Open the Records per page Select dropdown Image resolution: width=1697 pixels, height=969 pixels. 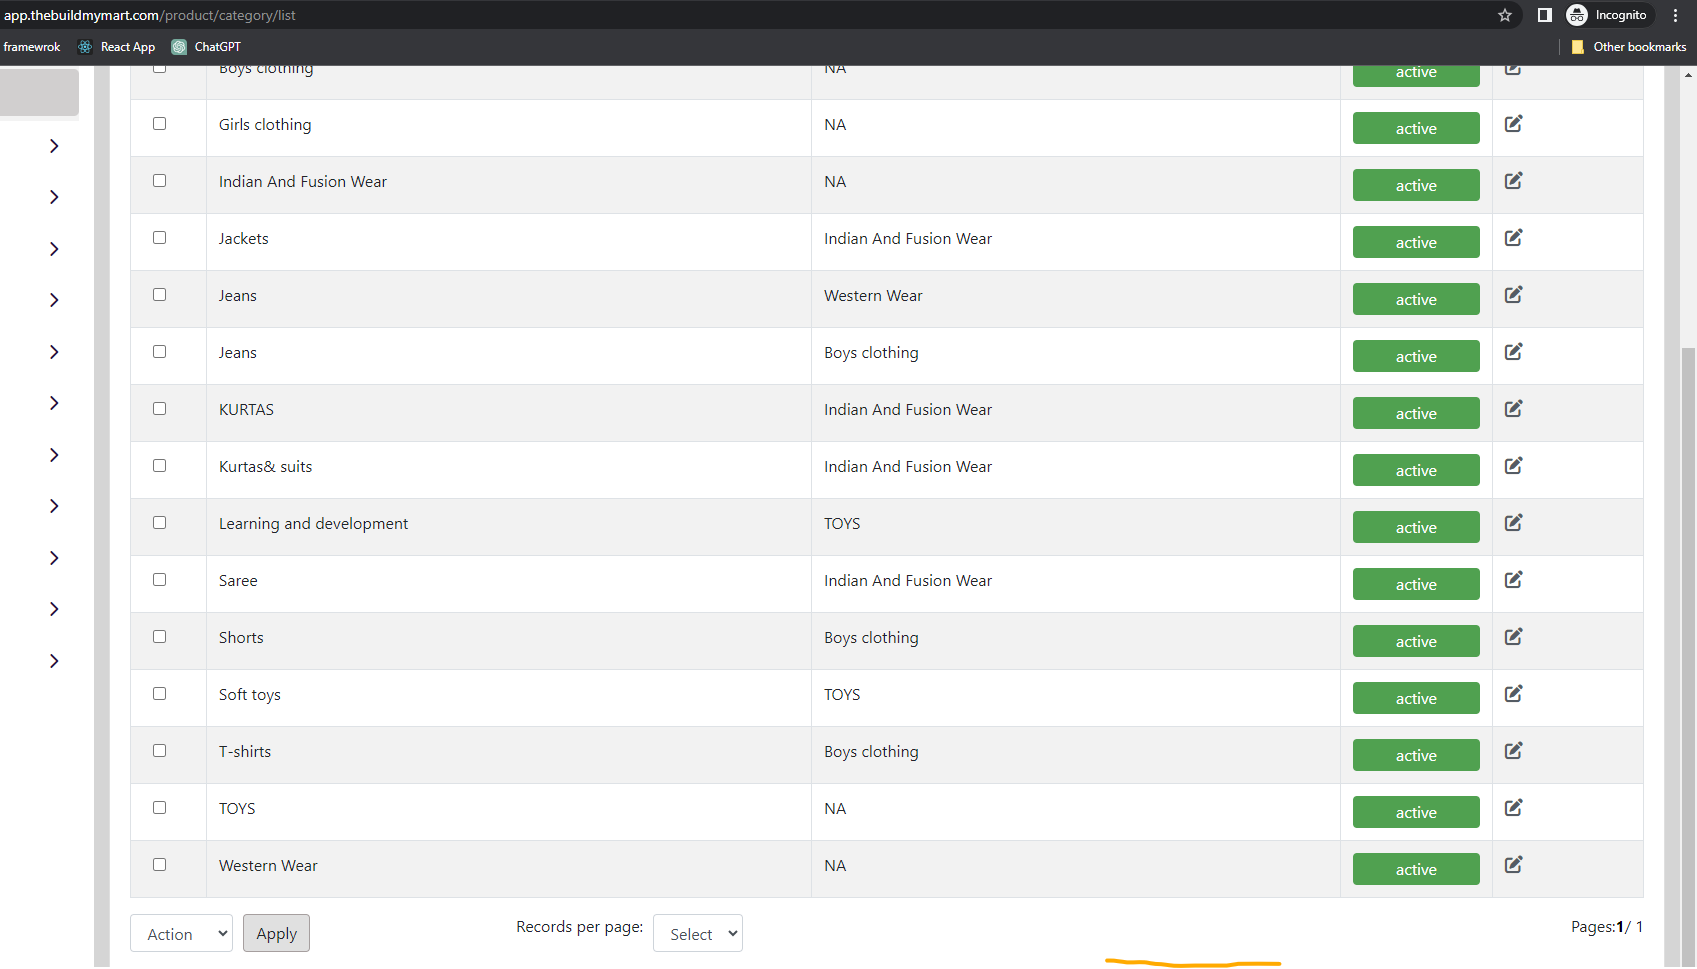click(x=698, y=933)
